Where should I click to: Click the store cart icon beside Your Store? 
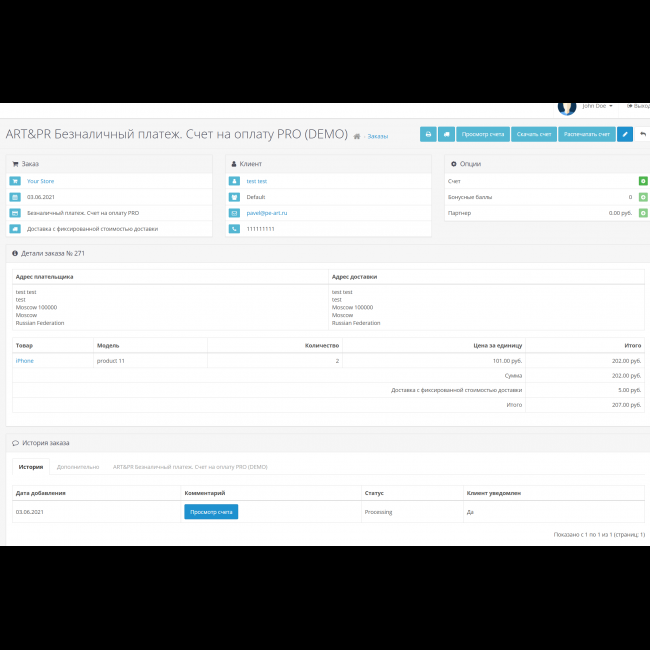(15, 181)
